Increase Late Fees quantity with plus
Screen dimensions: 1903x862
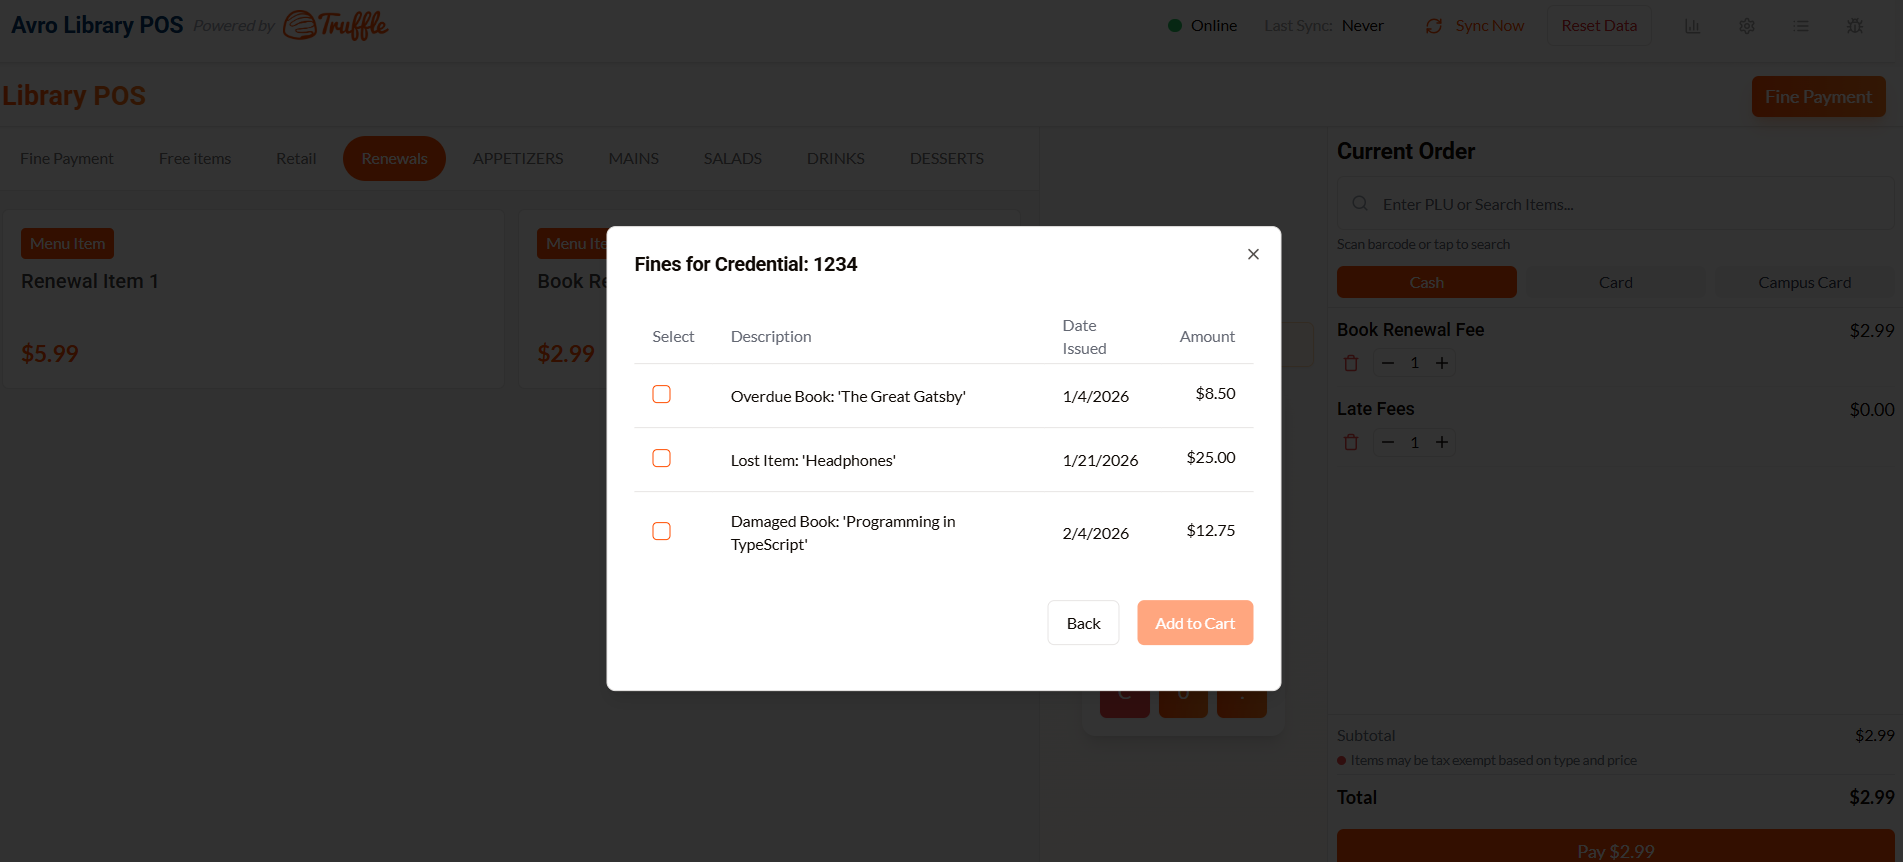coord(1442,442)
